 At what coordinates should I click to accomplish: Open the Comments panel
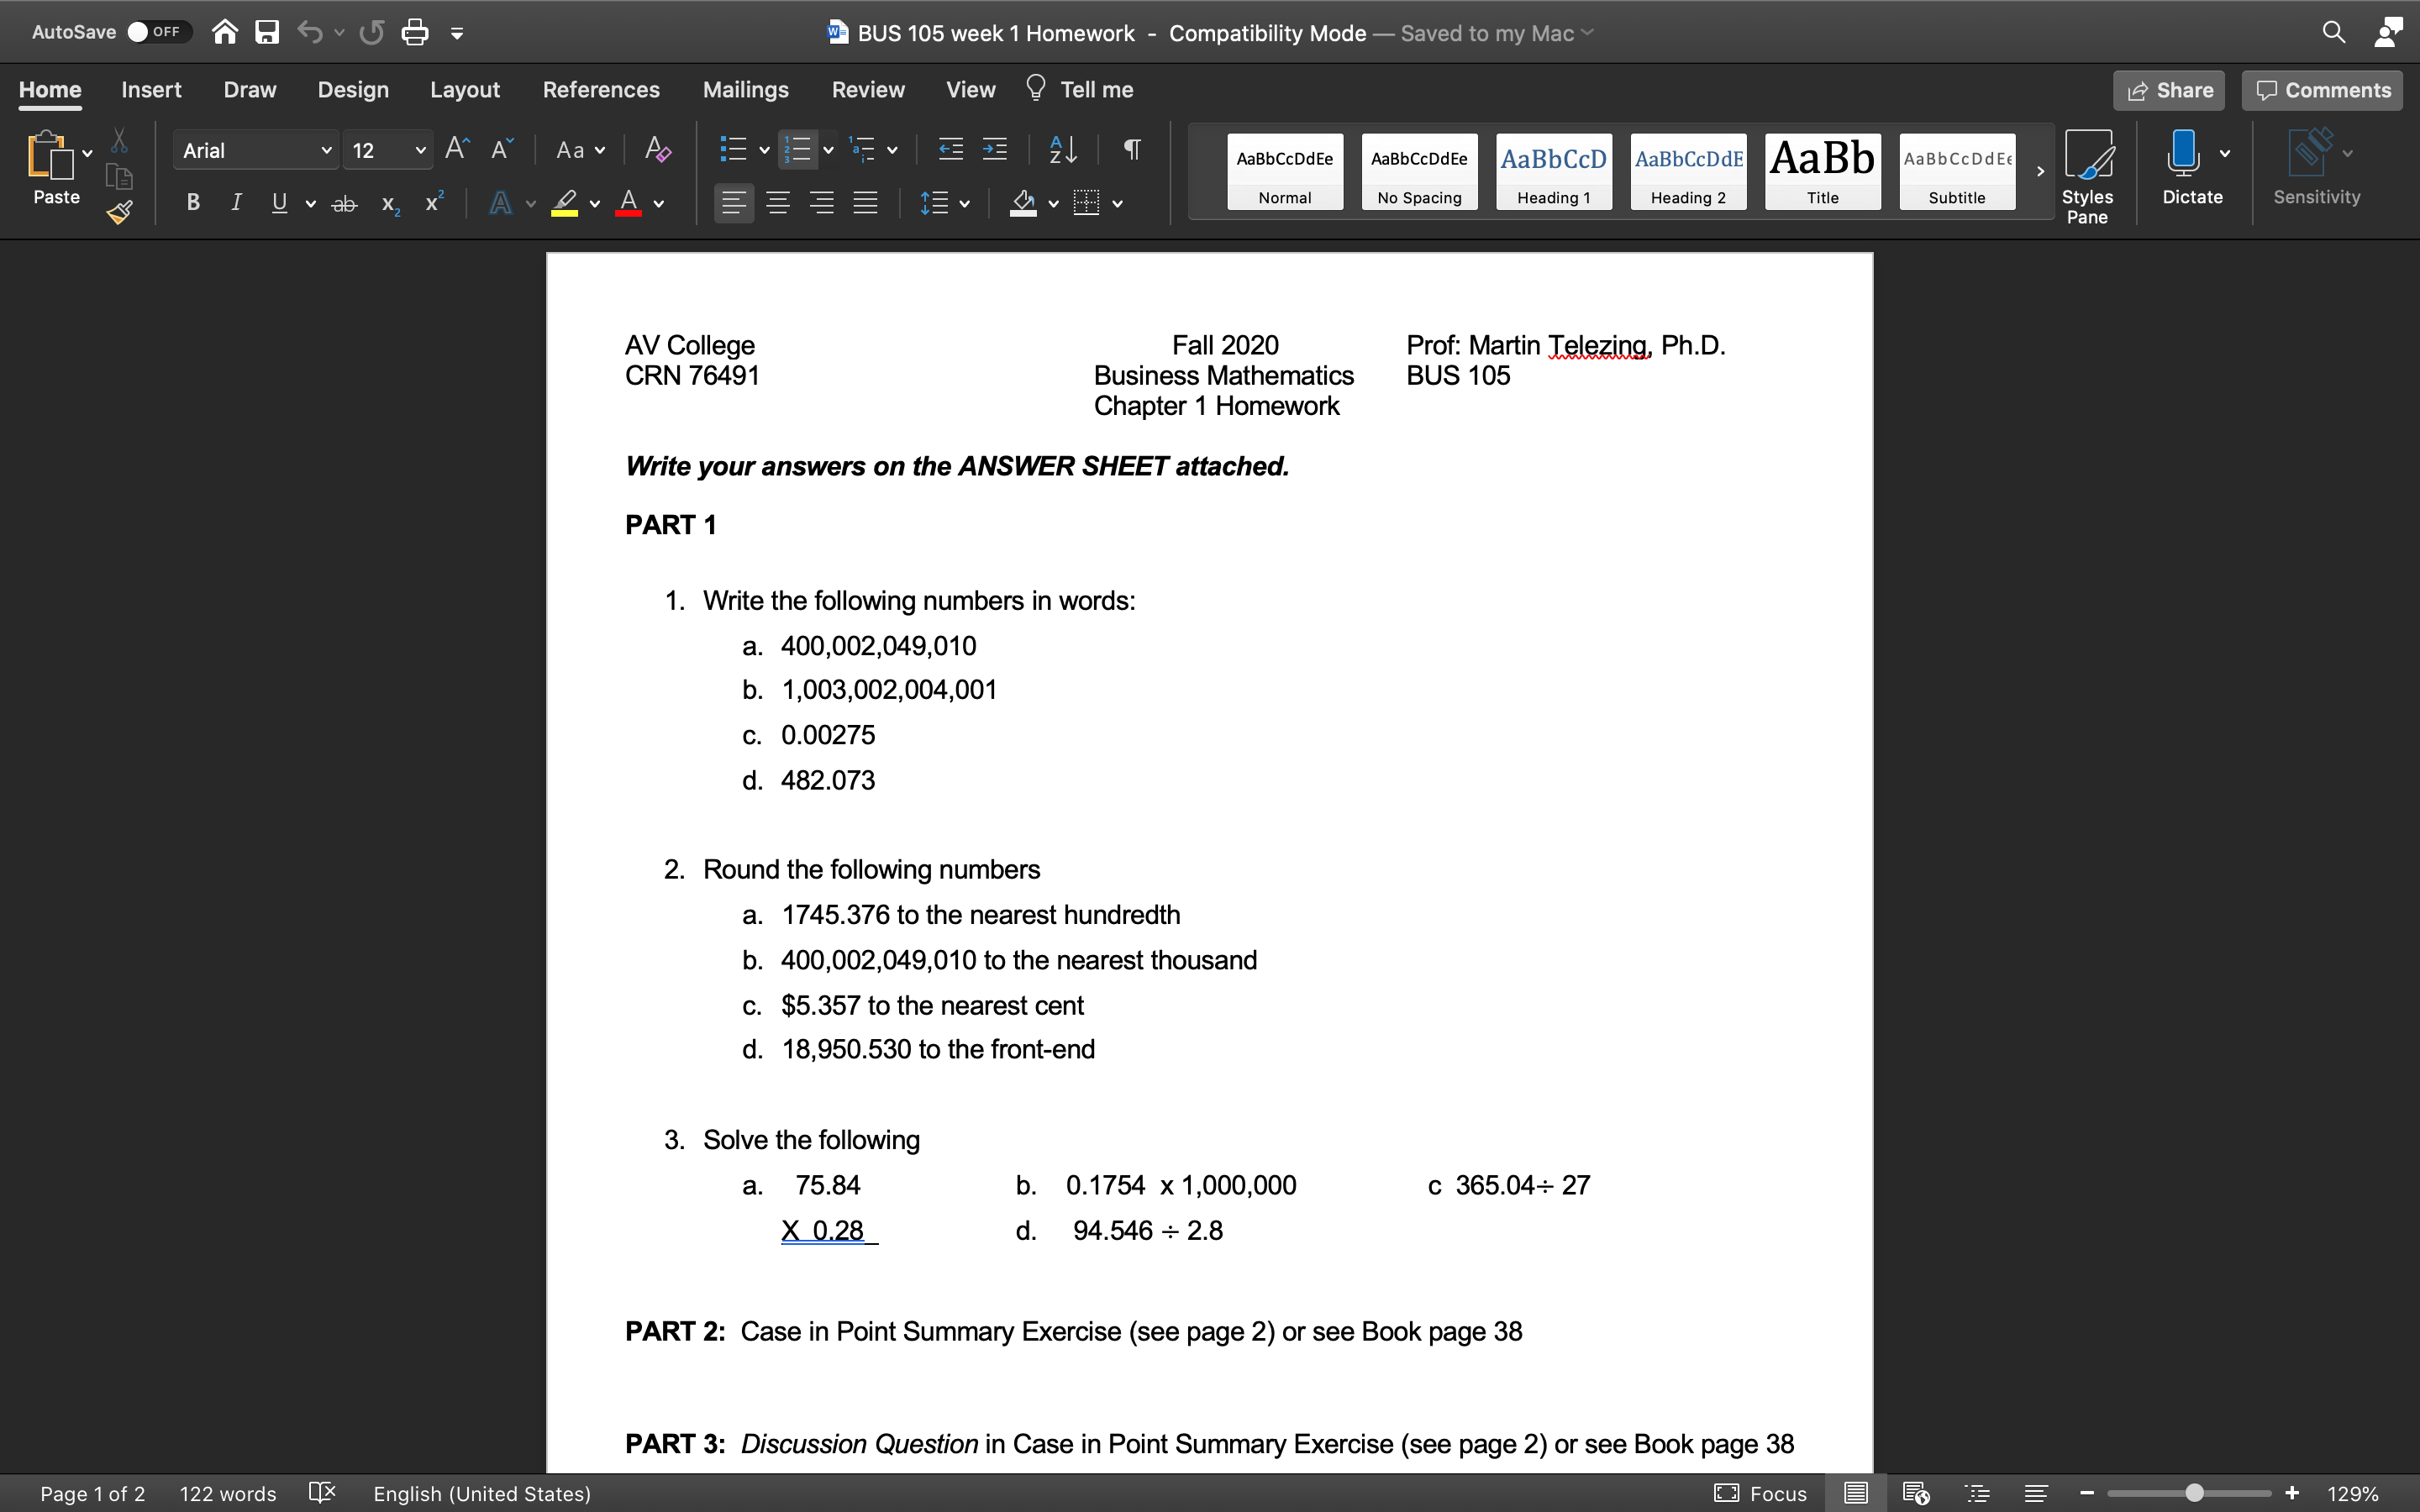click(x=2321, y=89)
